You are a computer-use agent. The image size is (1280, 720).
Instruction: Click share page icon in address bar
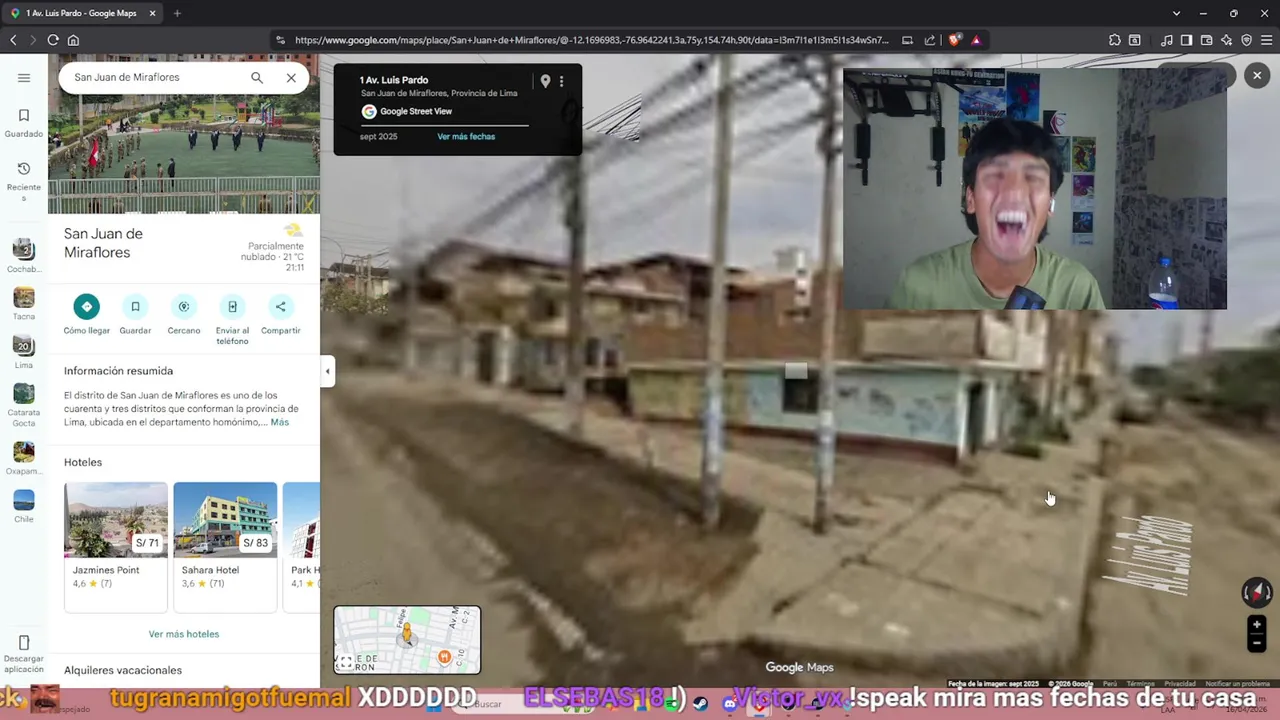[x=930, y=40]
